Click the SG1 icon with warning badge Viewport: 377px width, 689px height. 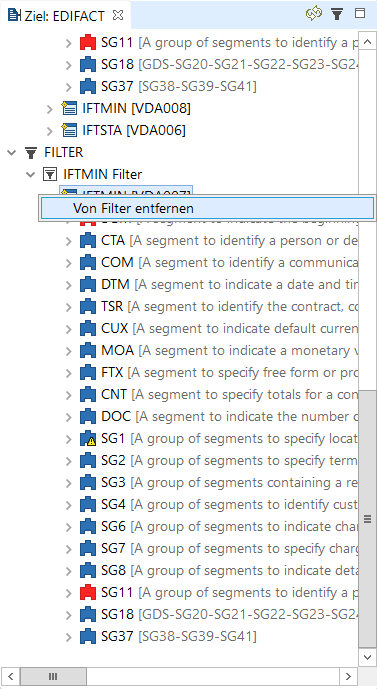[x=88, y=439]
